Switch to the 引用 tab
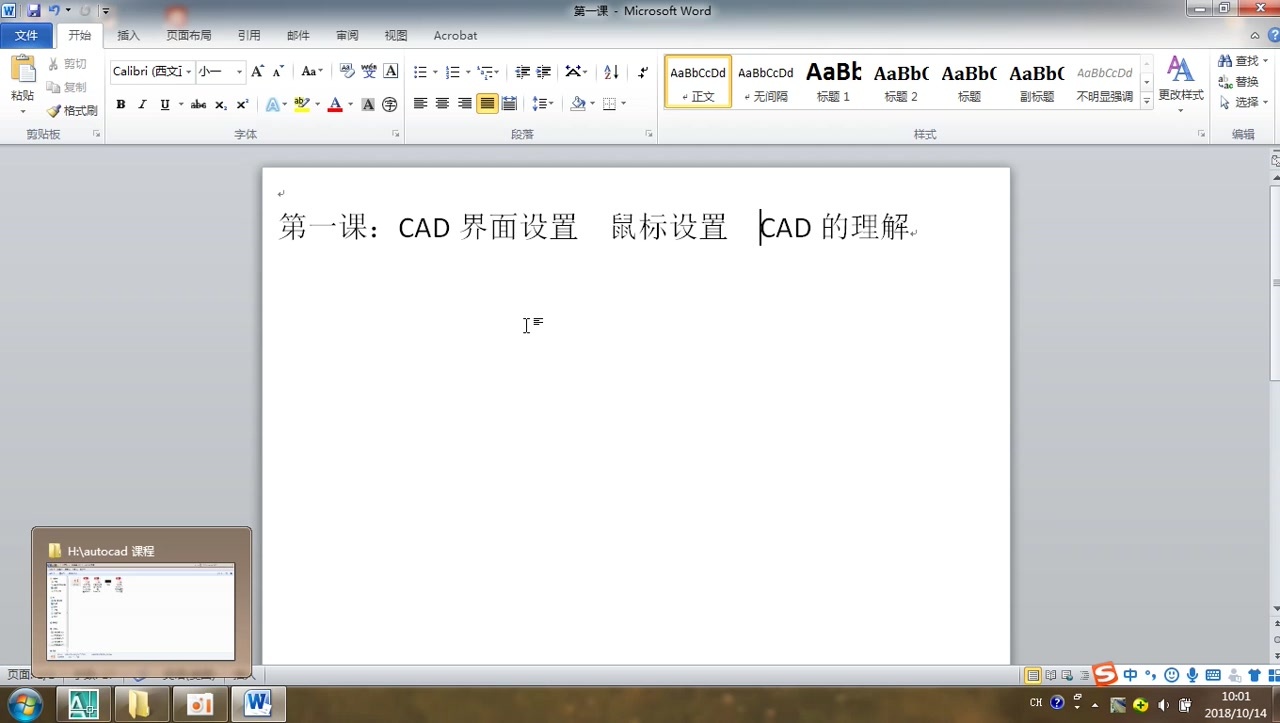 [249, 35]
